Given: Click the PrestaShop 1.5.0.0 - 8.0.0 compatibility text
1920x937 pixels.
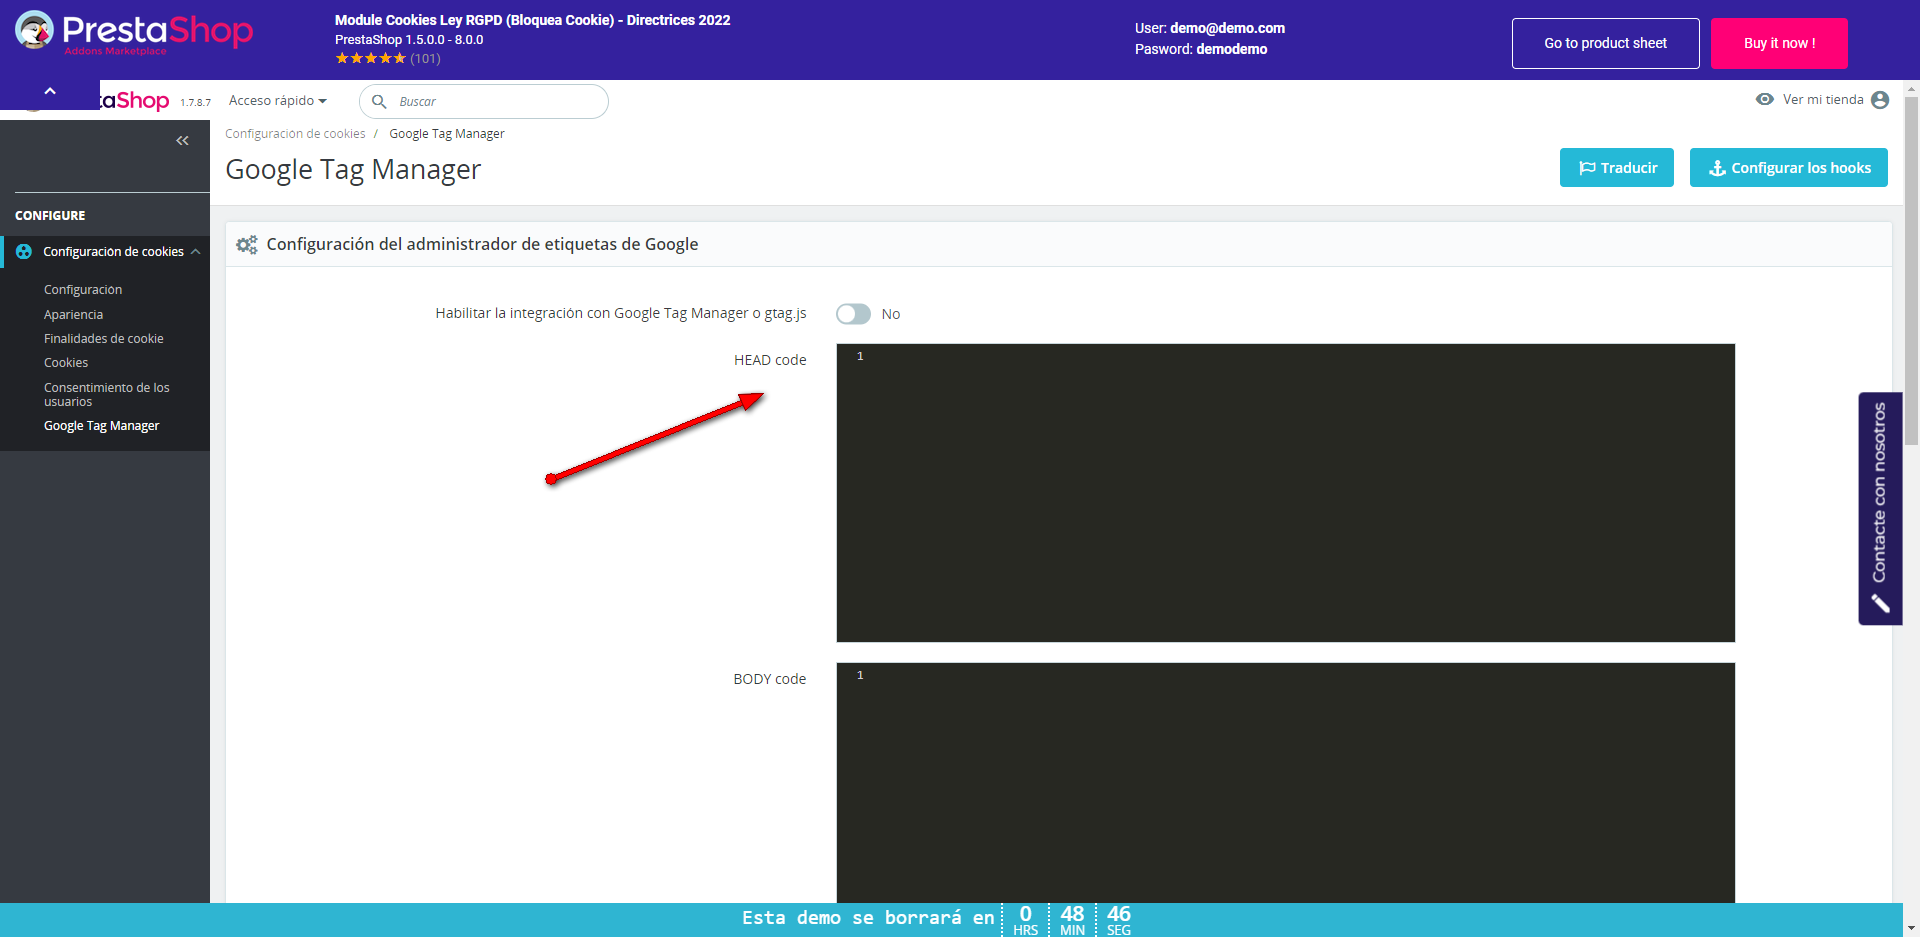Looking at the screenshot, I should click(409, 40).
